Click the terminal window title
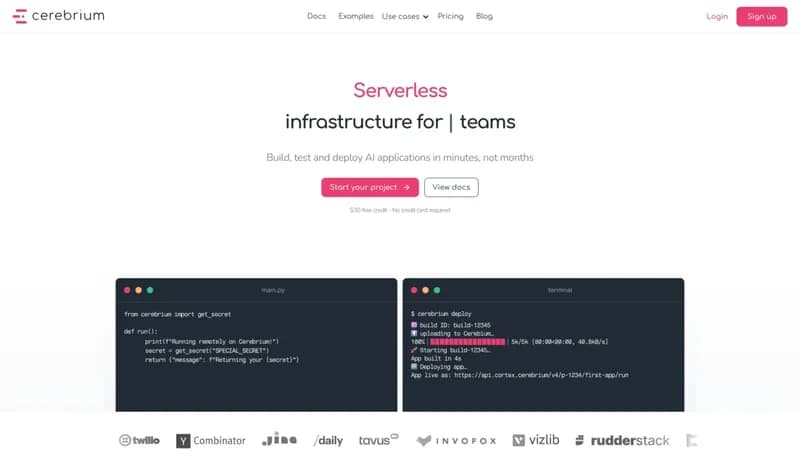This screenshot has width=800, height=458. pyautogui.click(x=560, y=290)
